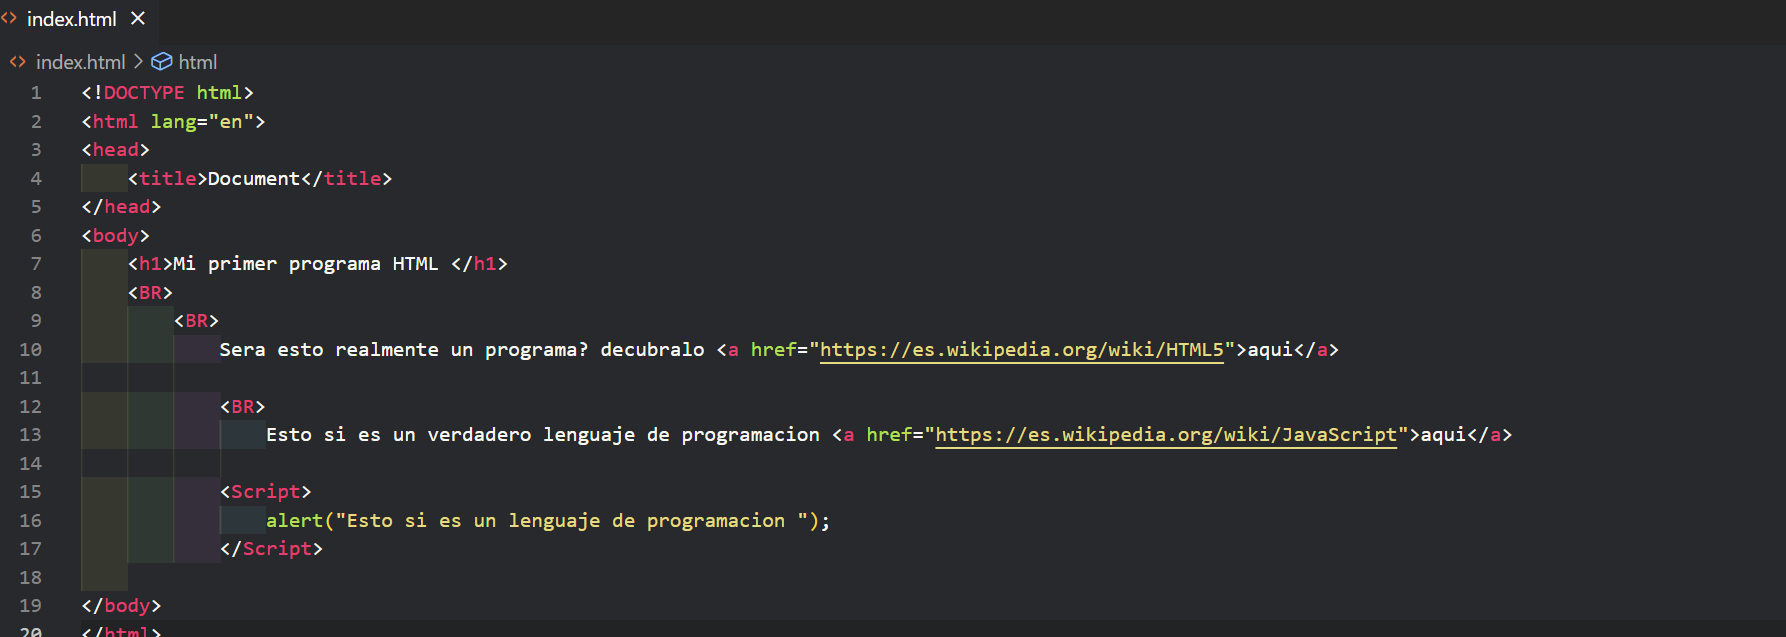Open the HTML5 Wikipedia link in line 10
The height and width of the screenshot is (637, 1786).
pos(1021,350)
